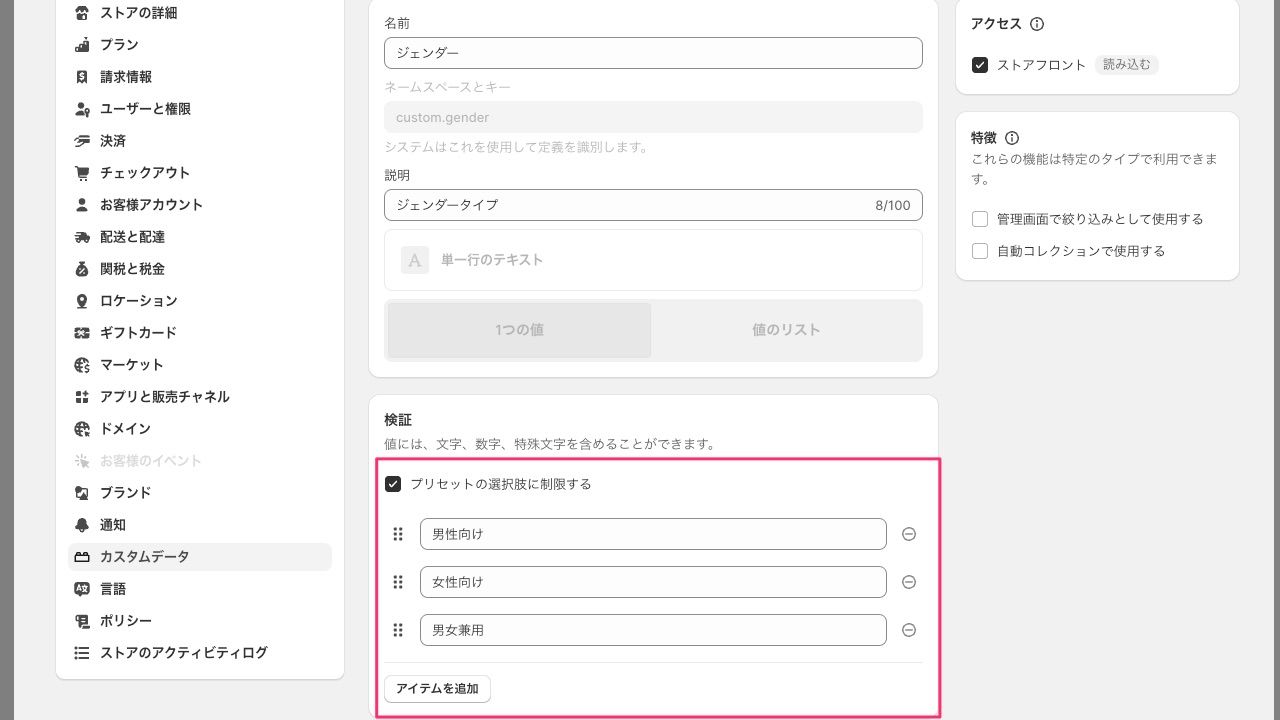The image size is (1280, 720).
Task: Edit the 男性向け option field
Action: (653, 534)
